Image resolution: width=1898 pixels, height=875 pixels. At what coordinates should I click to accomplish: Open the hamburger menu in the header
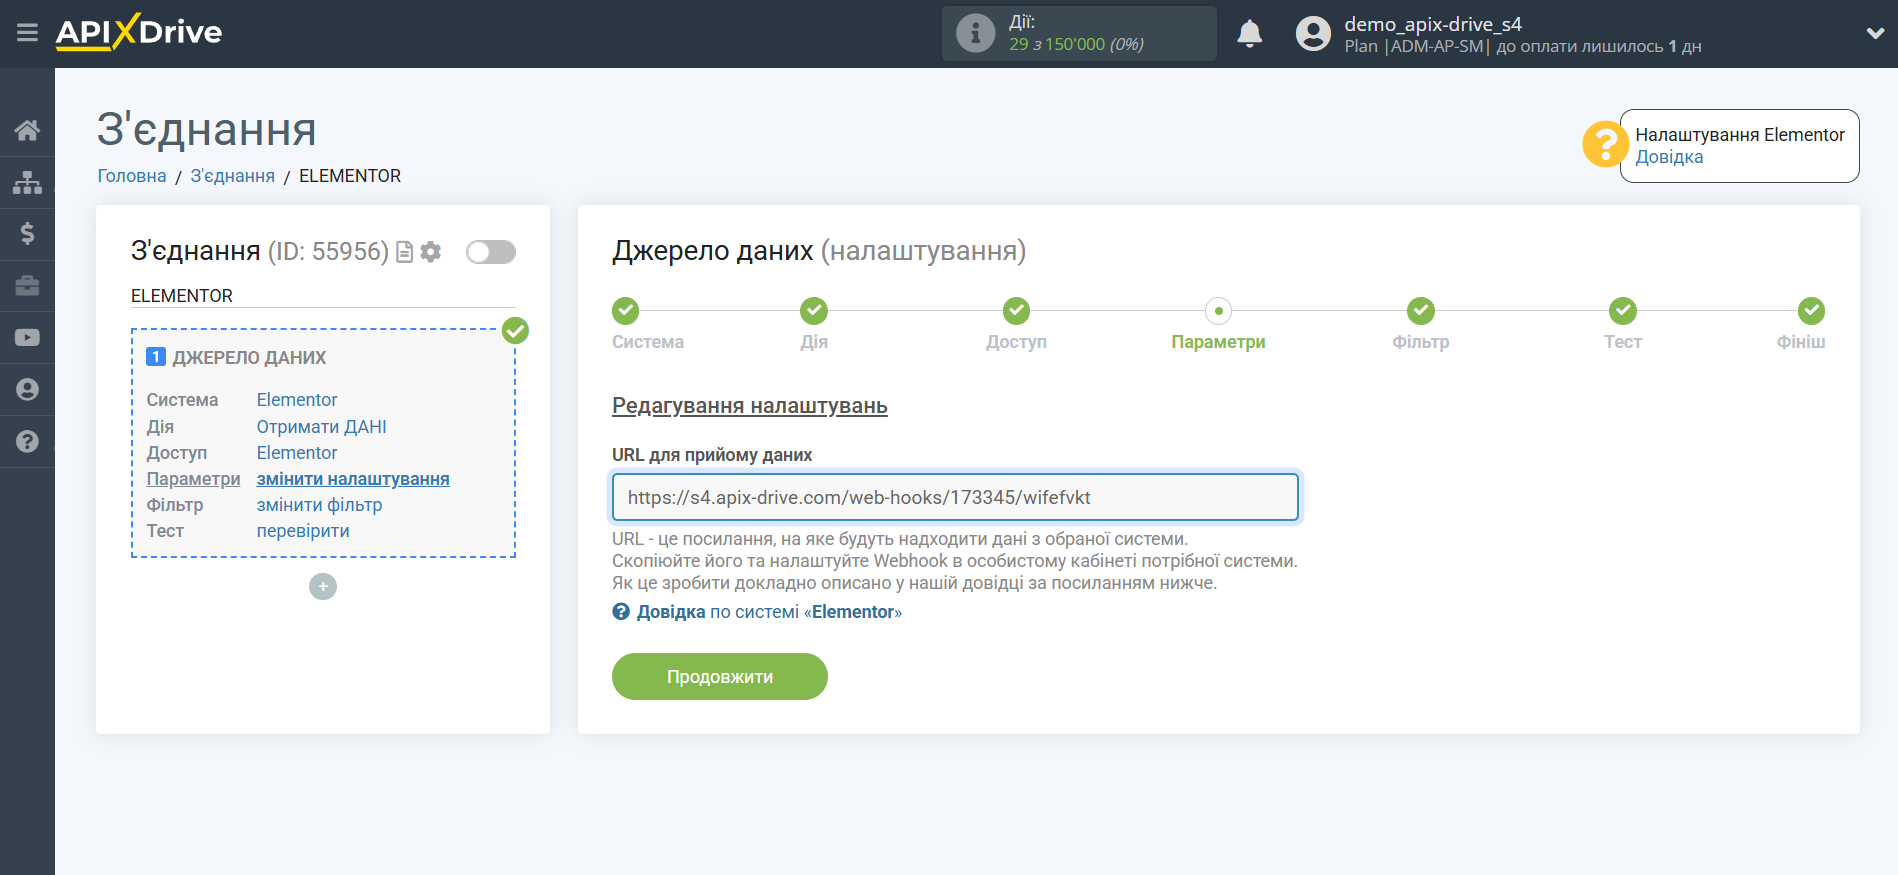coord(27,33)
